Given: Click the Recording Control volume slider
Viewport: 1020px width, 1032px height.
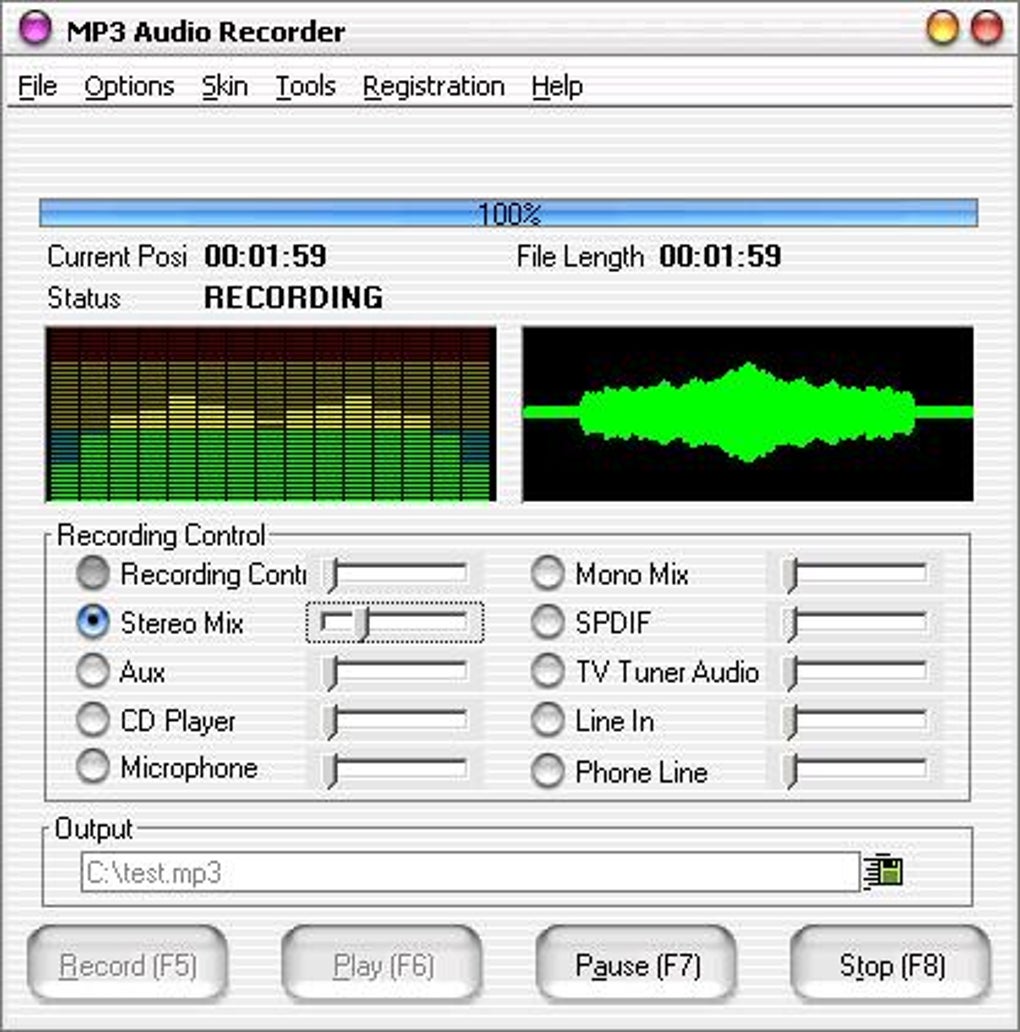Looking at the screenshot, I should (x=395, y=573).
